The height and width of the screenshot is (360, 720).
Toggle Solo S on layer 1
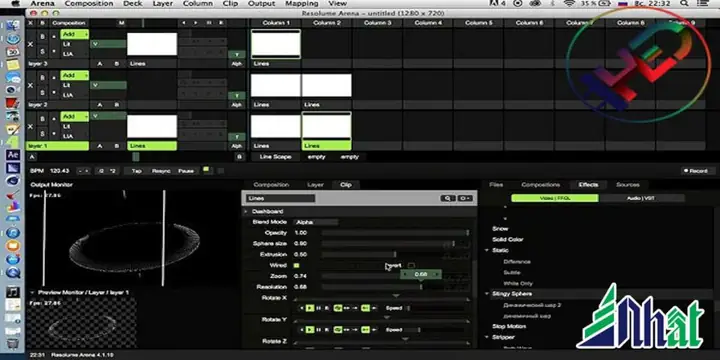pos(43,134)
